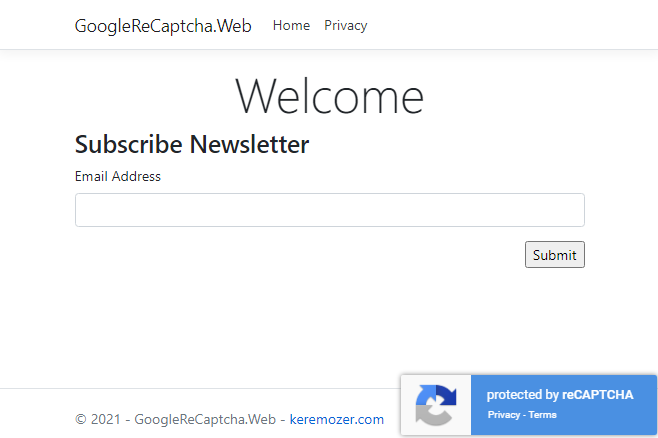Click the reCAPTCHA logo icon
This screenshot has width=658, height=438.
pos(436,405)
